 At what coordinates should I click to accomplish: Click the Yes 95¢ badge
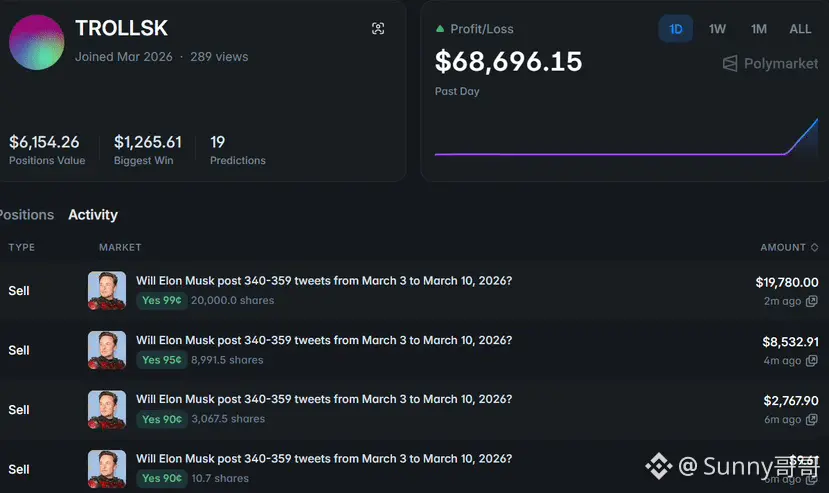(162, 360)
